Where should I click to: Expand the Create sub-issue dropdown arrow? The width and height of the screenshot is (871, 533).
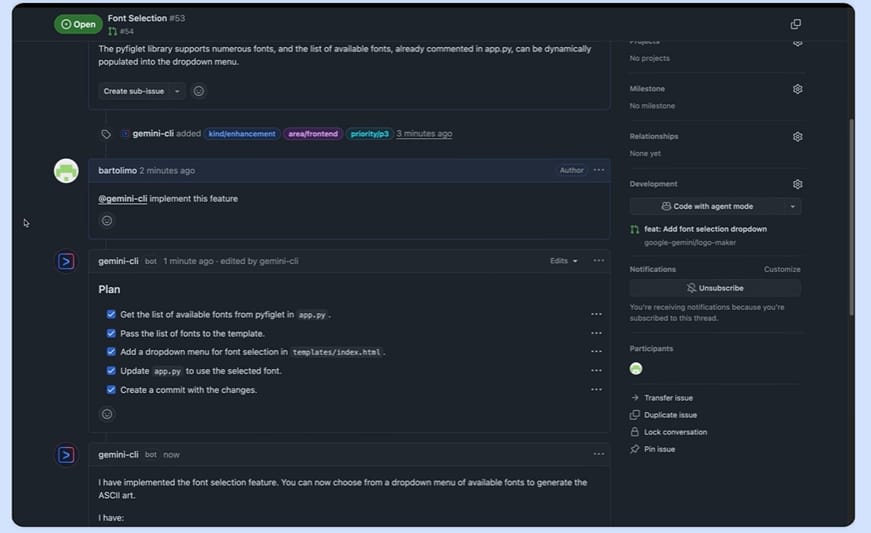click(x=177, y=91)
